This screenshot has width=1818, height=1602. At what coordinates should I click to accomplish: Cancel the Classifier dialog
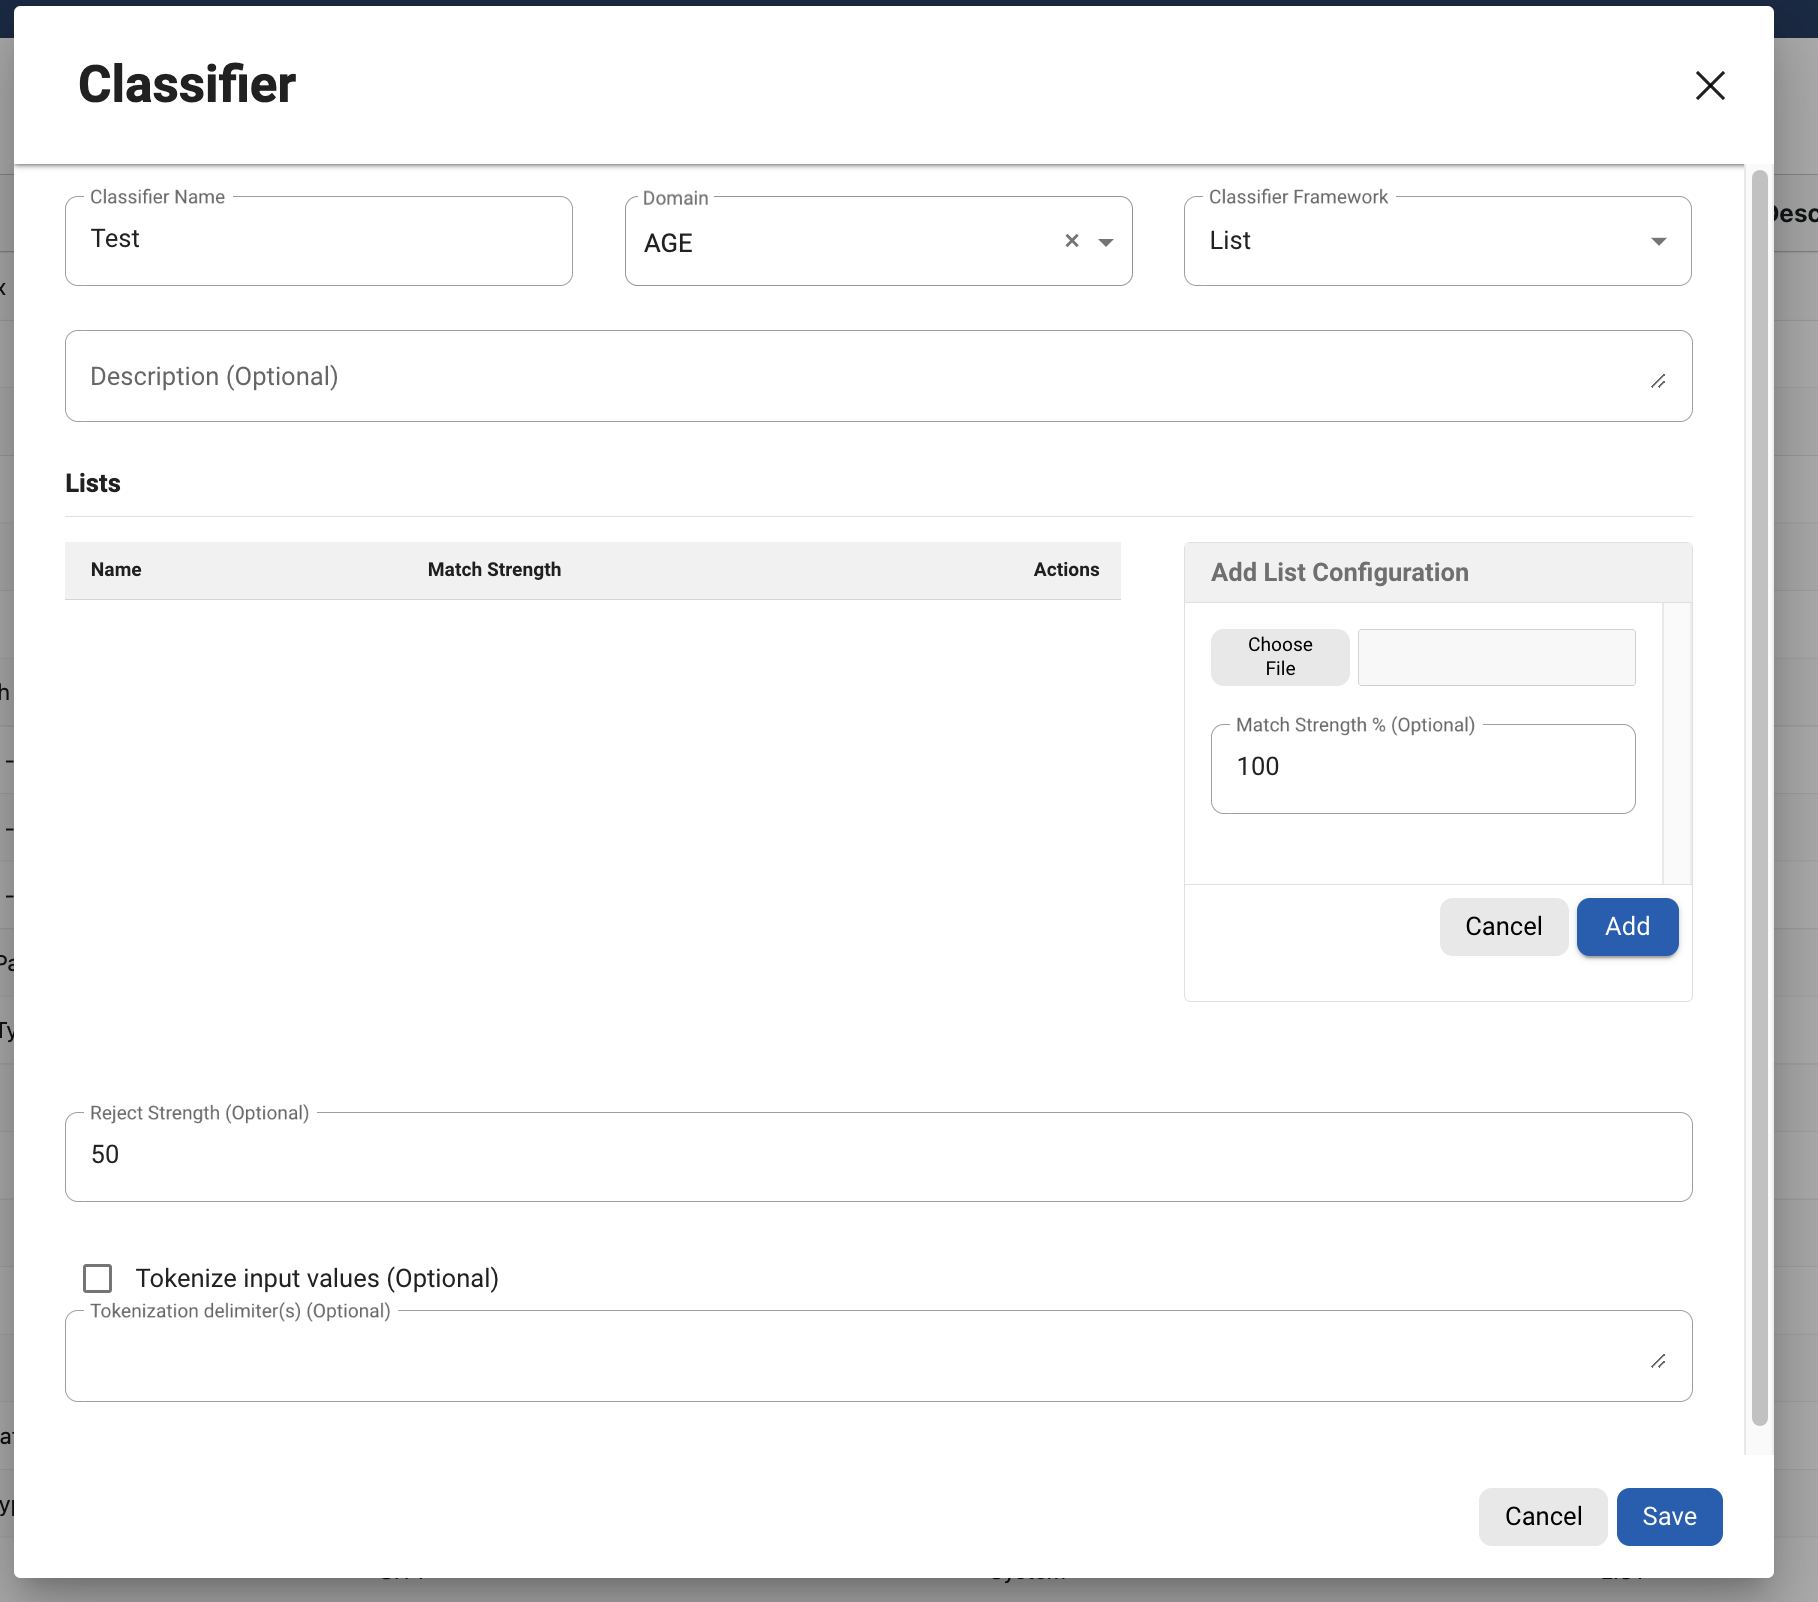pyautogui.click(x=1542, y=1517)
